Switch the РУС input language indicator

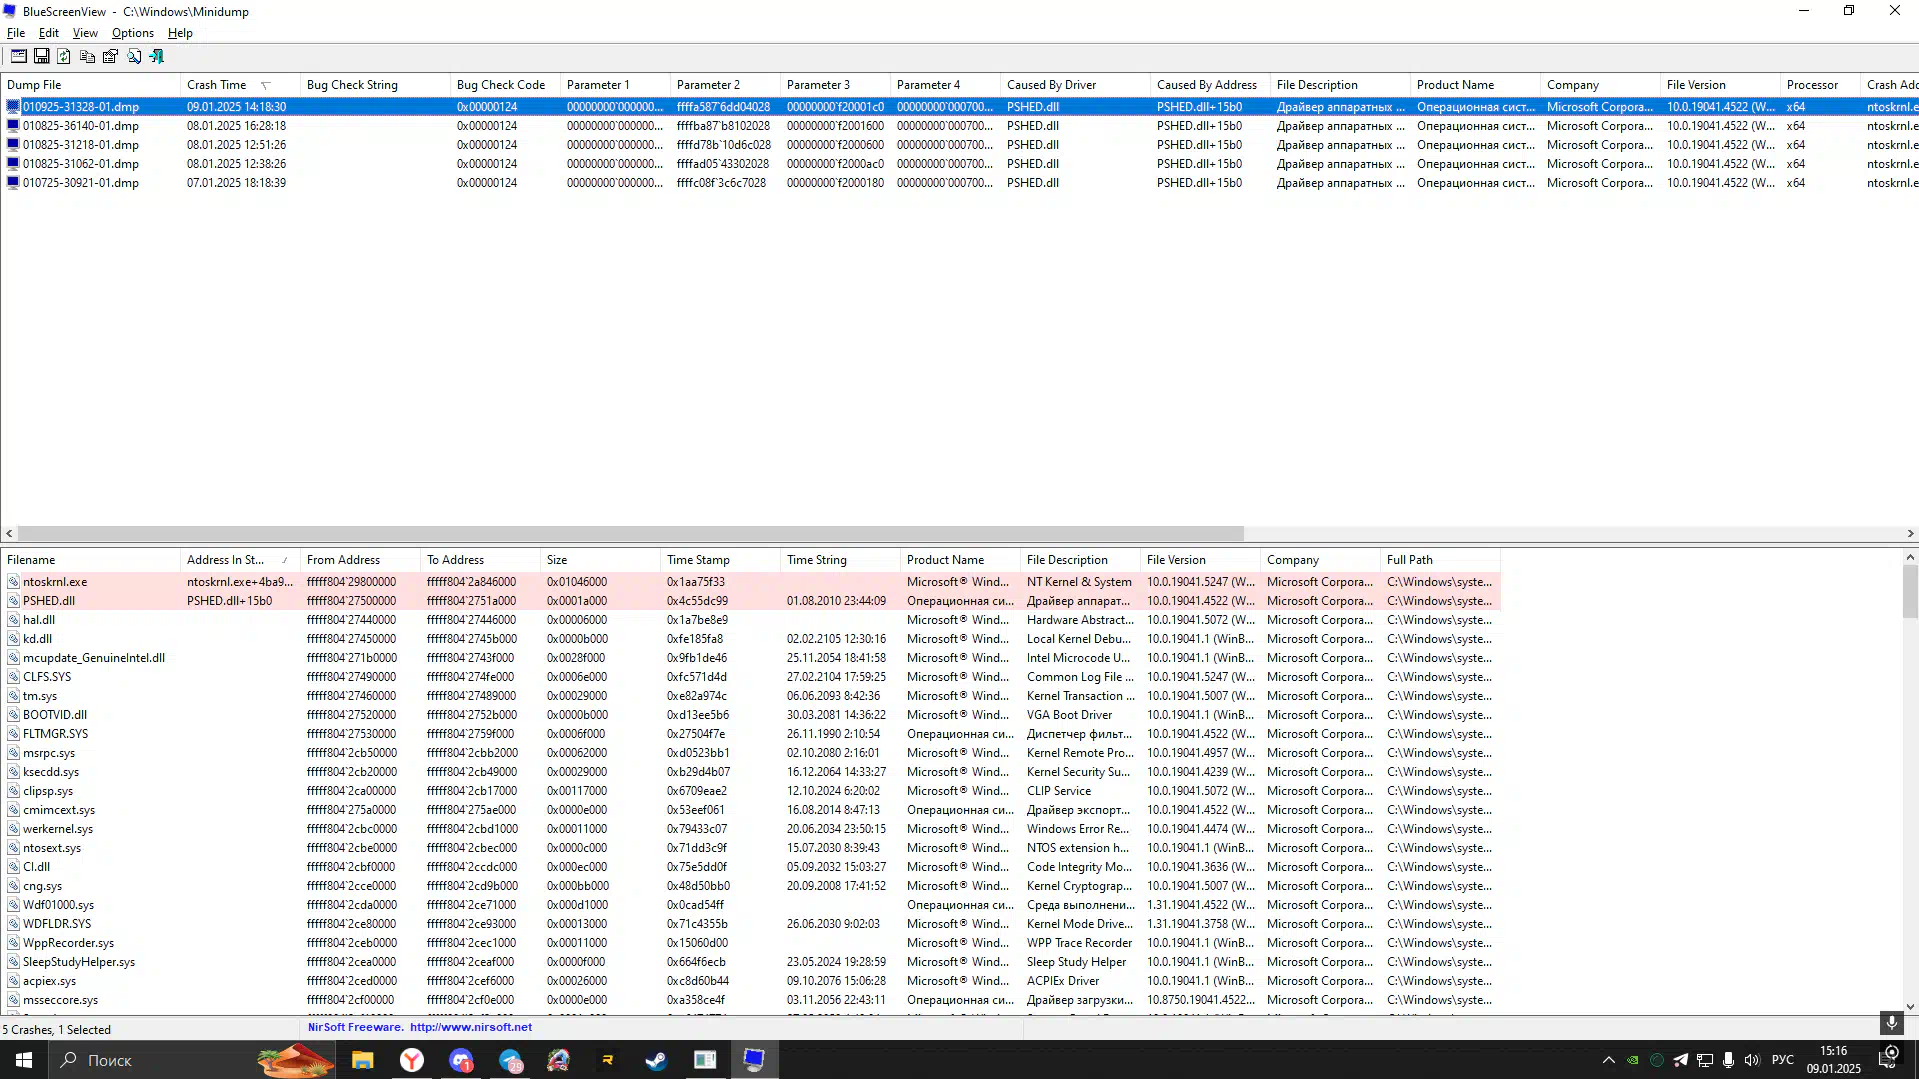1782,1060
